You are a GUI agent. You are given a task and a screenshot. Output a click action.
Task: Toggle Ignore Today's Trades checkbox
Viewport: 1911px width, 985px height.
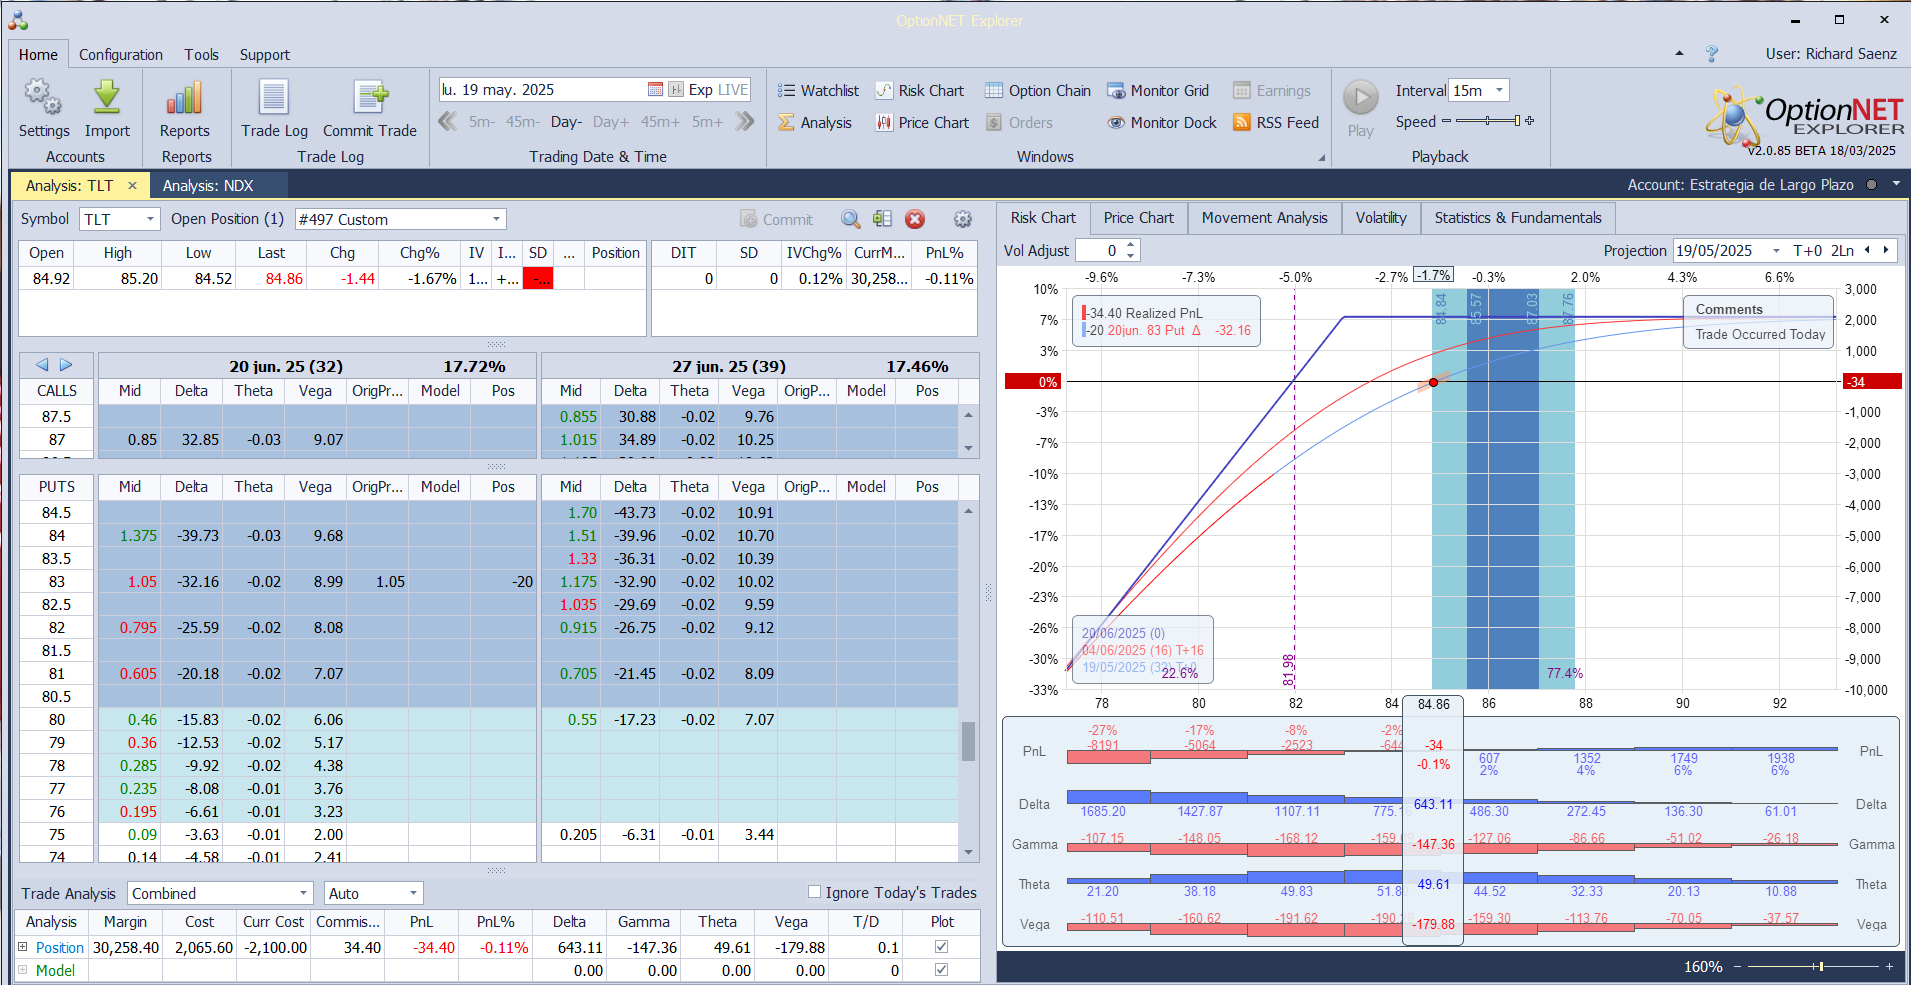click(x=814, y=892)
